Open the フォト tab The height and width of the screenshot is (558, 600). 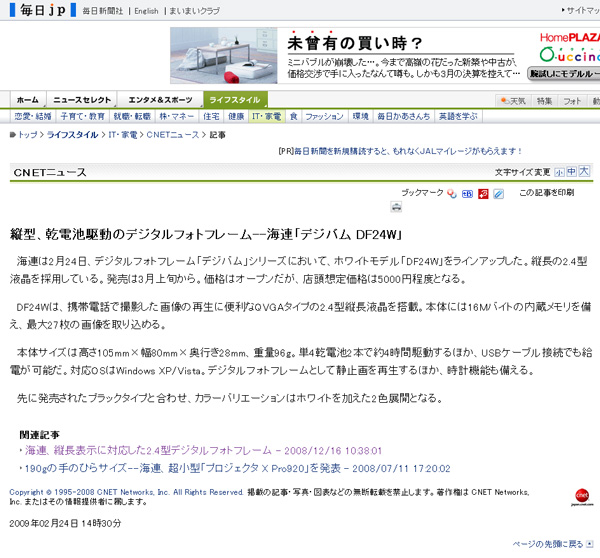coord(572,101)
